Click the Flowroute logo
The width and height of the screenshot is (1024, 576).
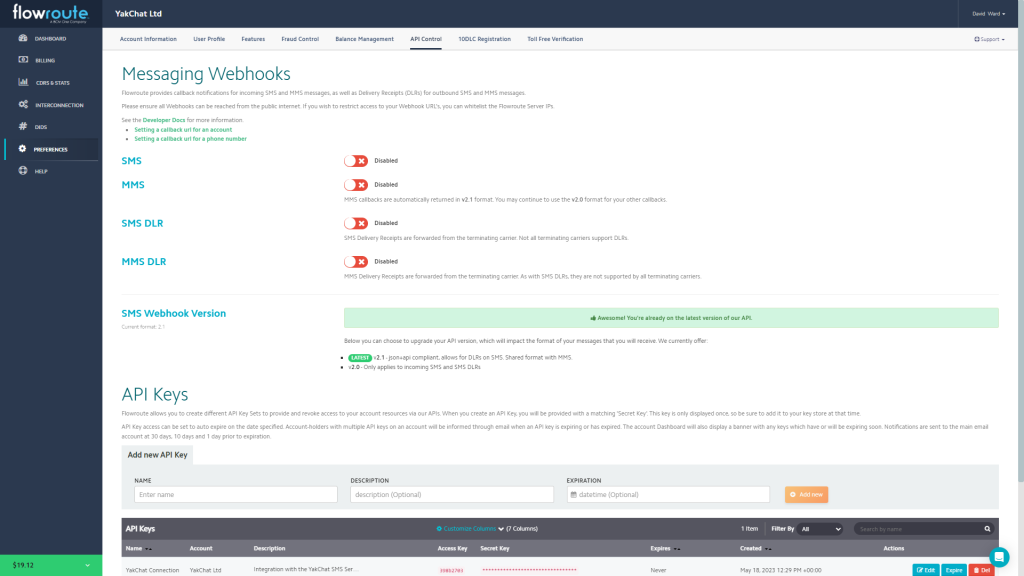50,14
